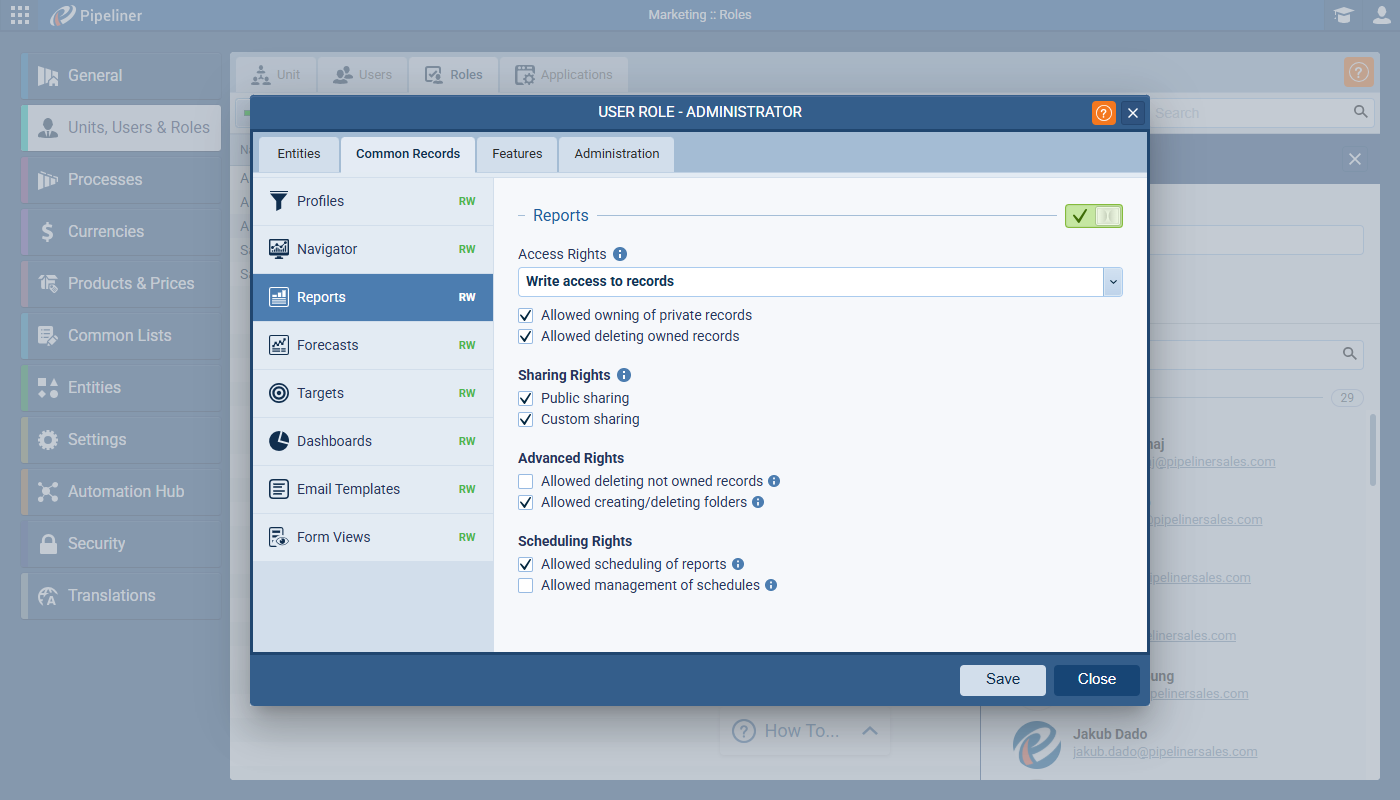Screen dimensions: 1400x800
Task: Click the orange help icon in dialog header
Action: [1103, 113]
